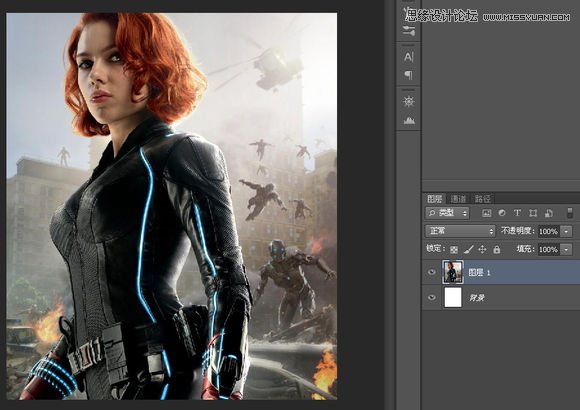
Task: Click the 填充: label
Action: click(526, 249)
